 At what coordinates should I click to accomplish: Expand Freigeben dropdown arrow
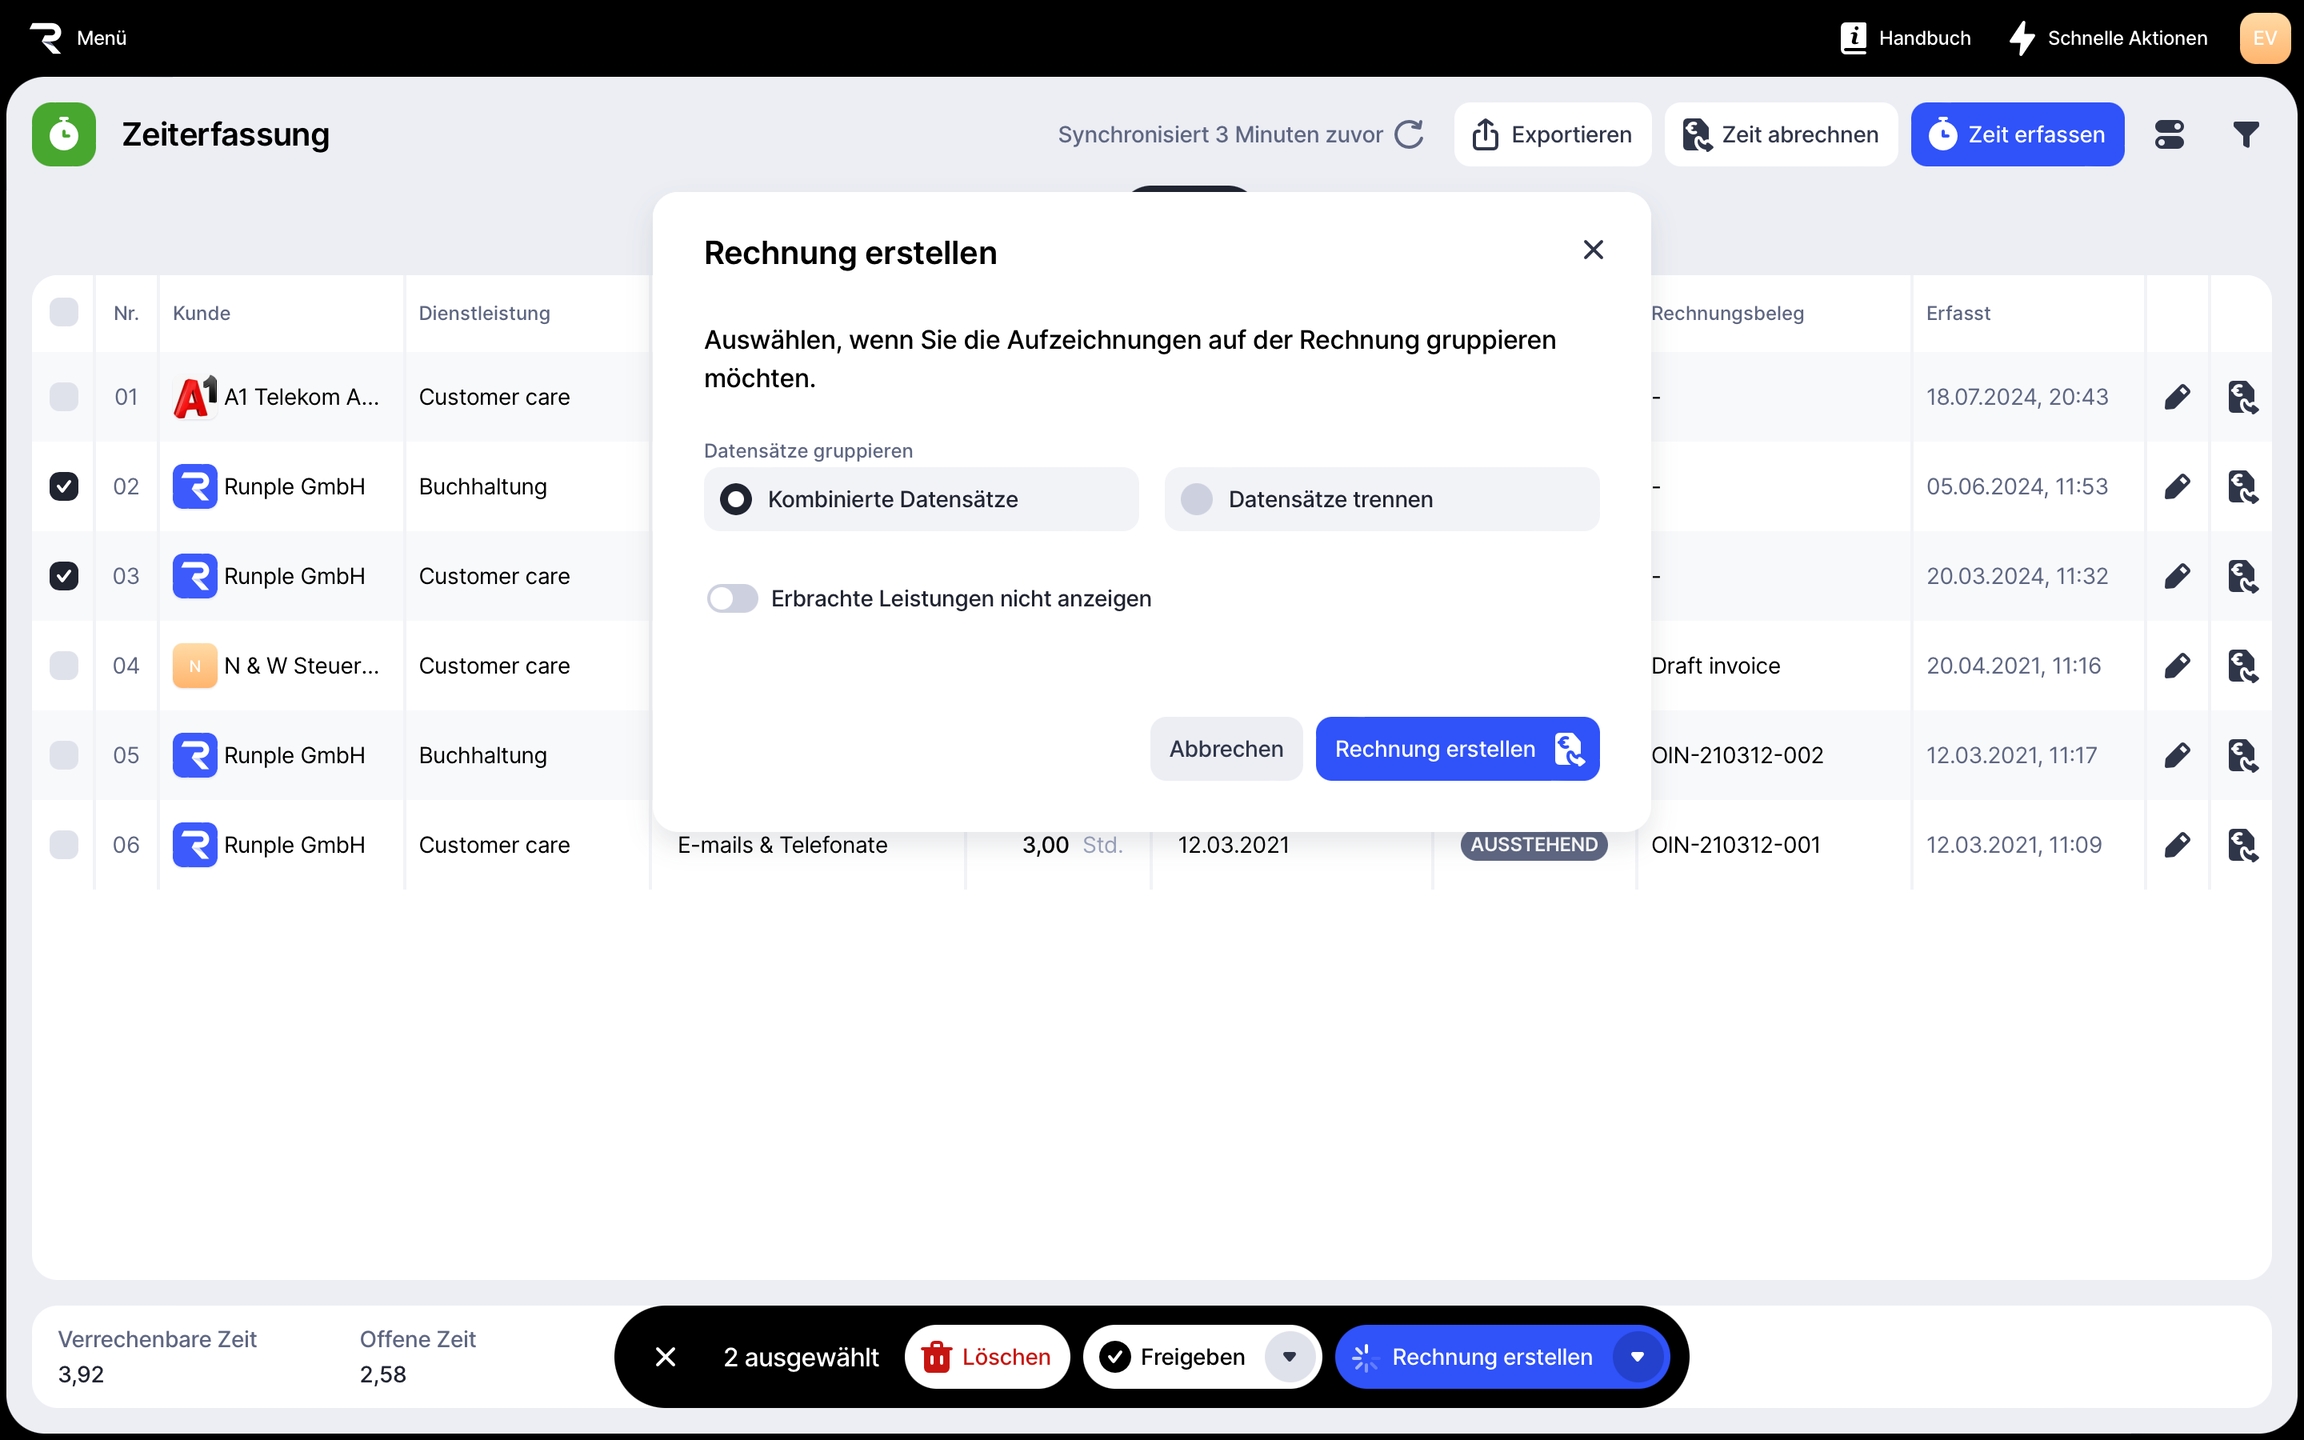click(1289, 1357)
